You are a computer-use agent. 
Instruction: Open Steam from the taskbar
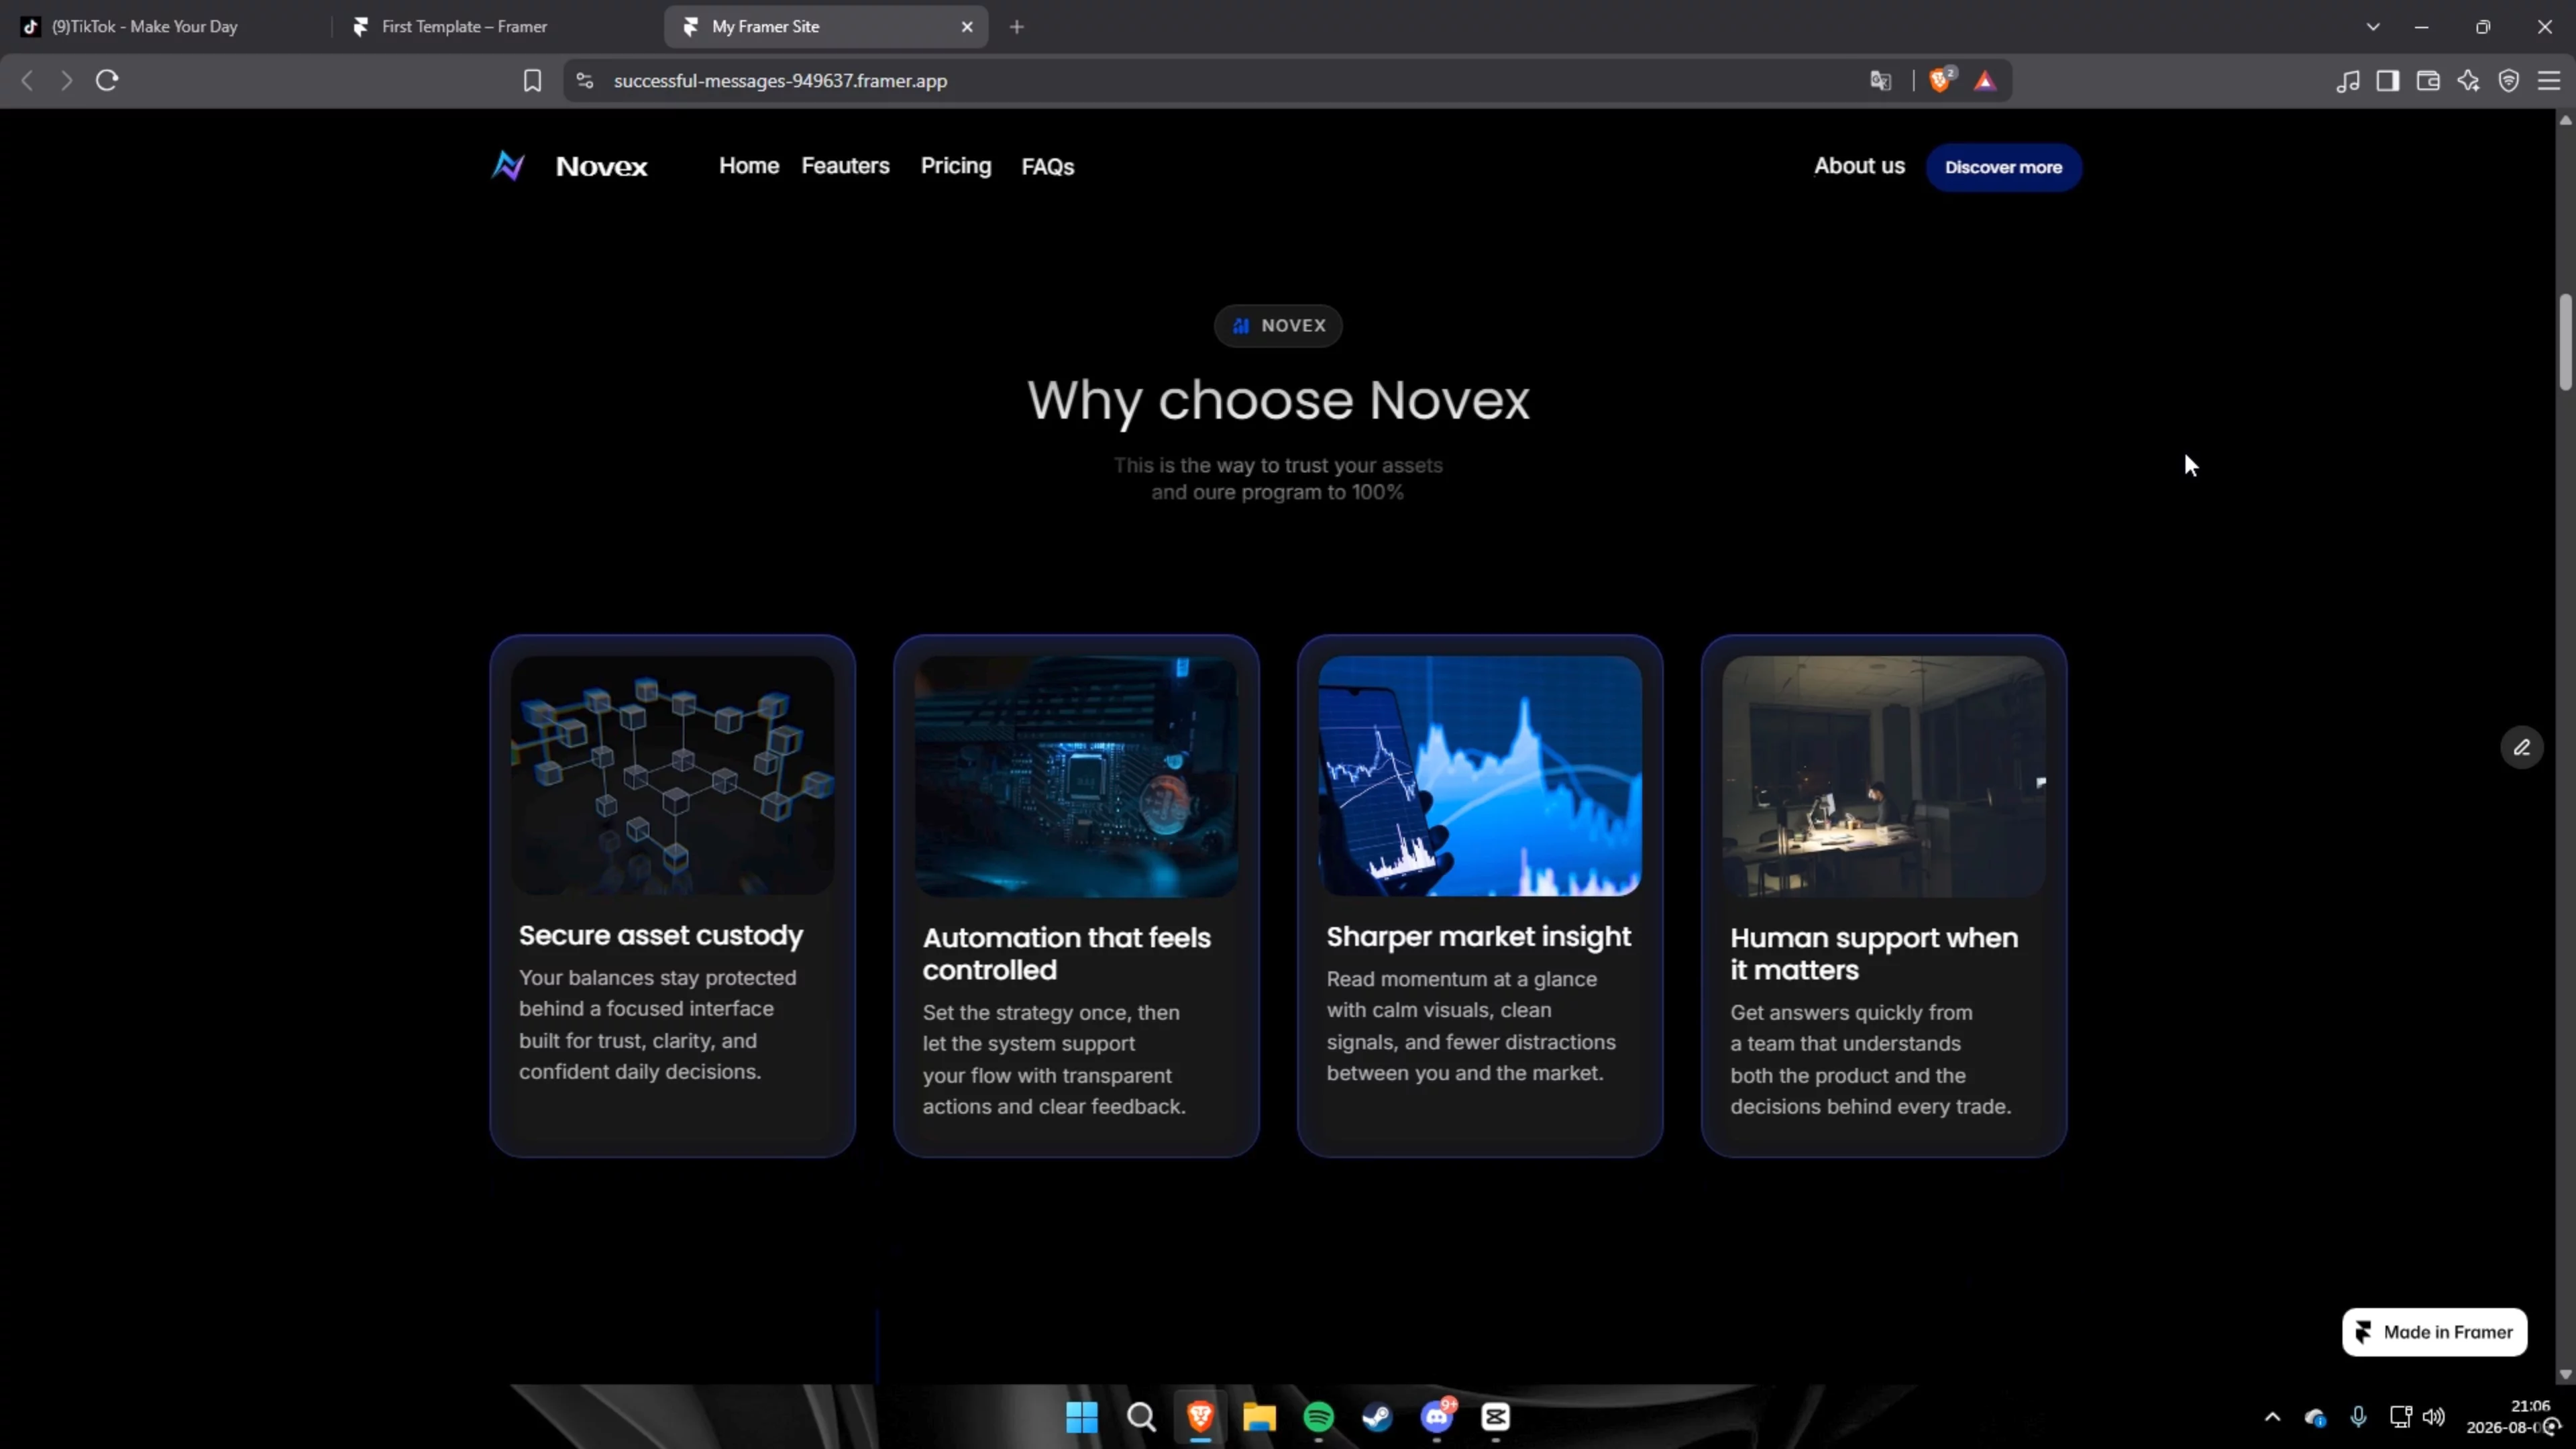1377,1417
